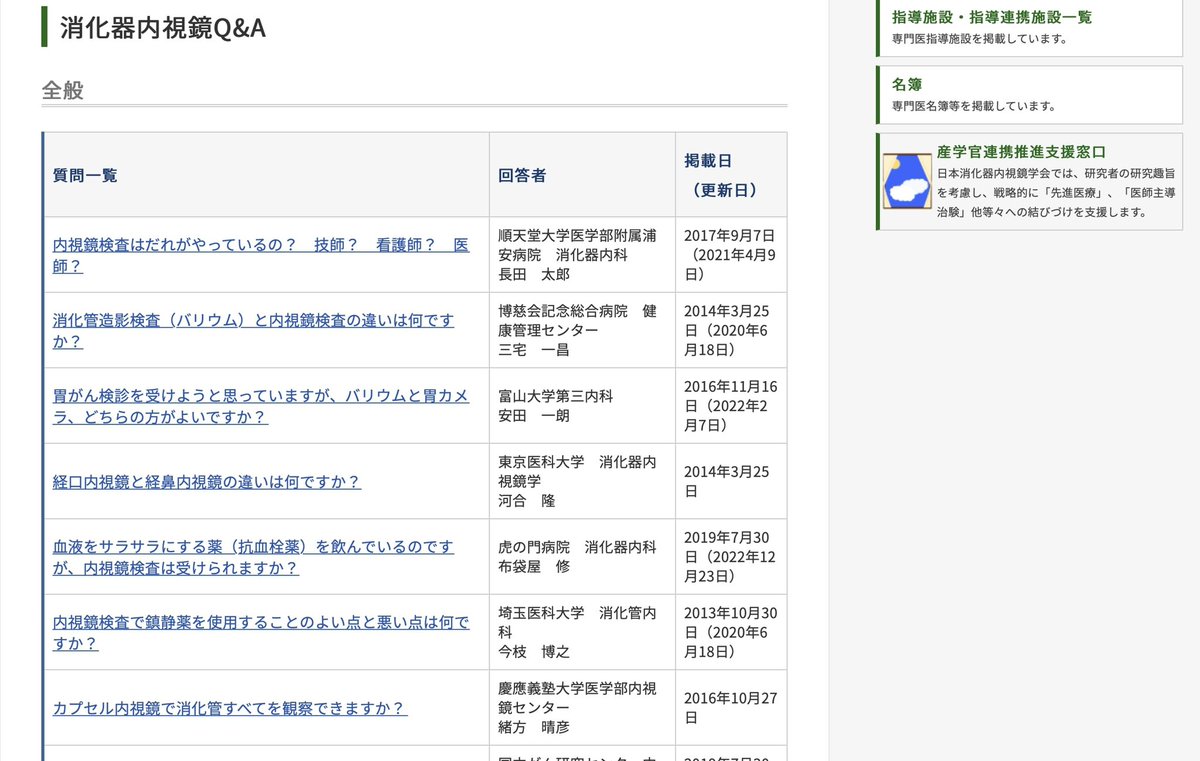Click date cell 2017年9月7日（2021年4月9日）
Viewport: 1200px width, 761px height.
click(731, 255)
